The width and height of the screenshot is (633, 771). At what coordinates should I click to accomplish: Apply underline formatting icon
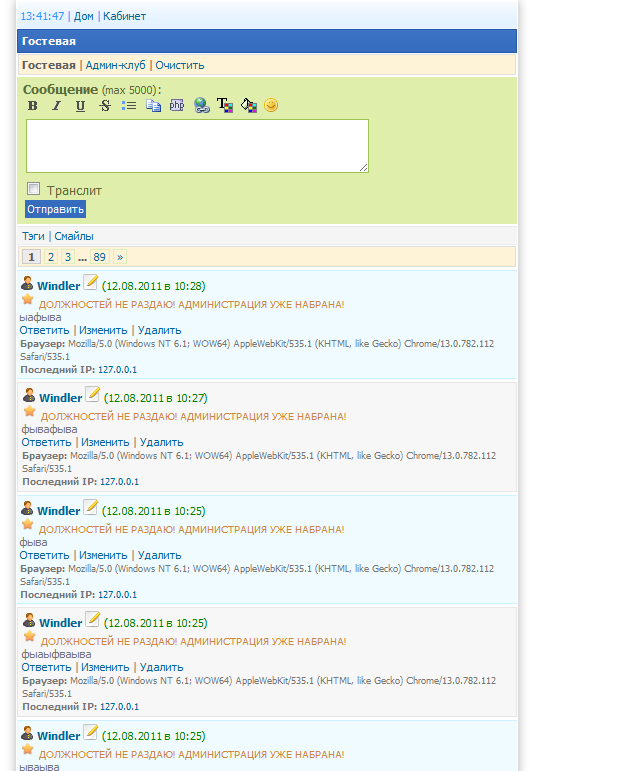80,106
